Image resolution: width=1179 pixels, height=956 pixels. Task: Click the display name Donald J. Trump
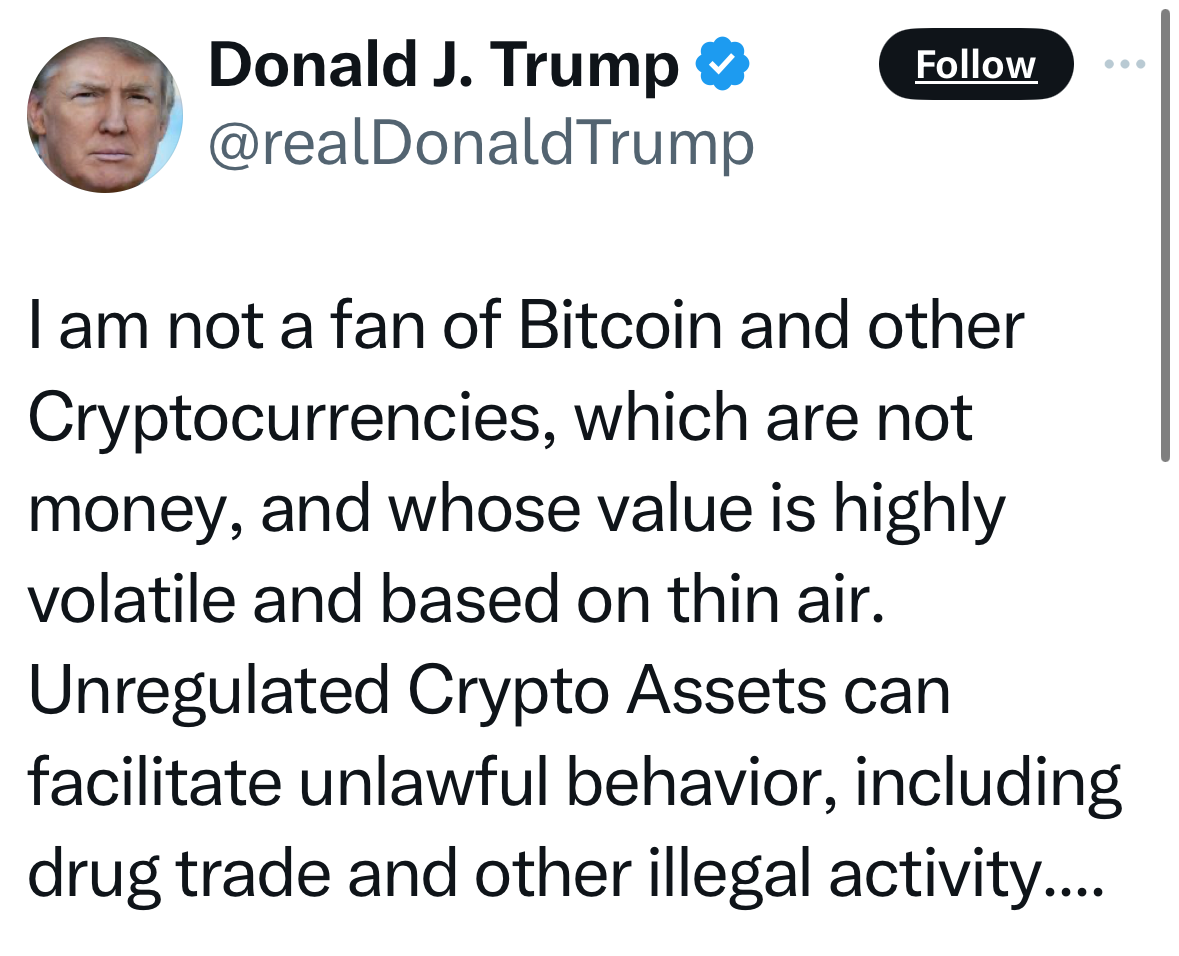click(444, 66)
